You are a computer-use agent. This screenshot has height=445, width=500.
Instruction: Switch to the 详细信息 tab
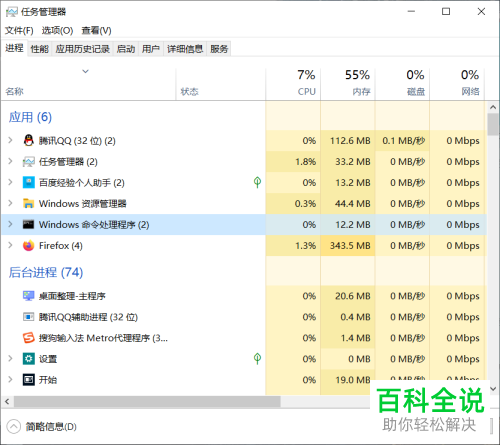click(x=185, y=49)
